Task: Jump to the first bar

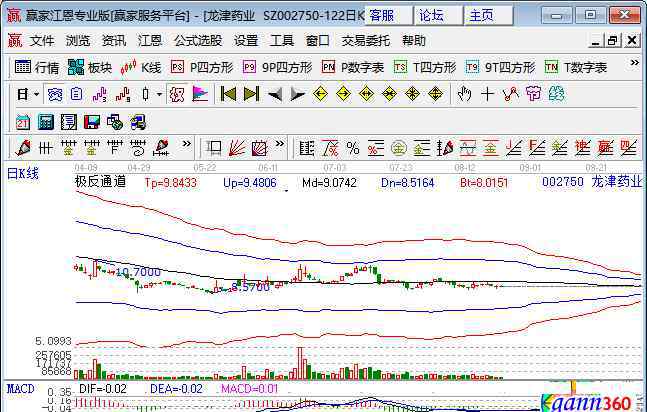Action: [228, 95]
